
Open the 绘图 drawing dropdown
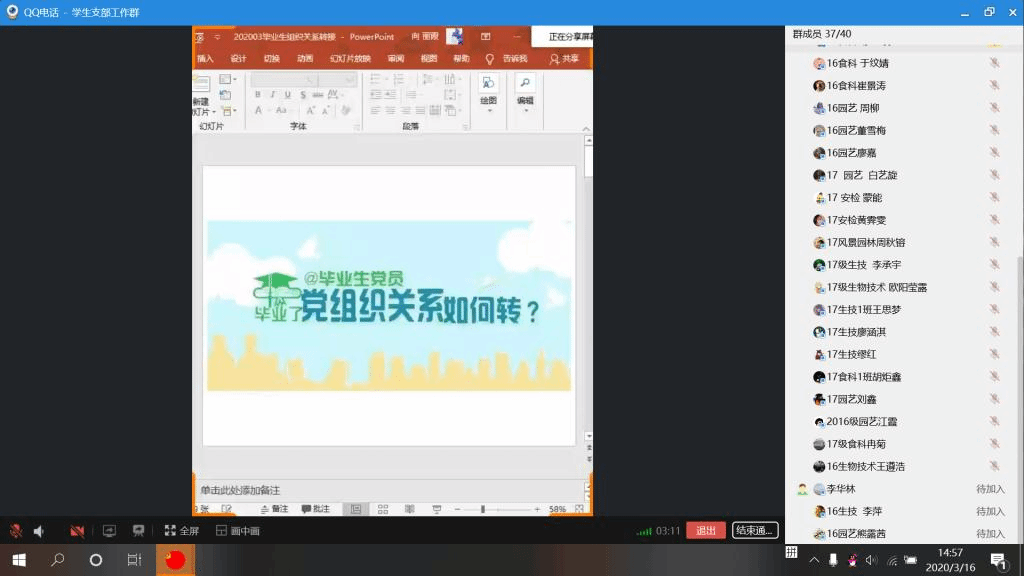coord(488,90)
